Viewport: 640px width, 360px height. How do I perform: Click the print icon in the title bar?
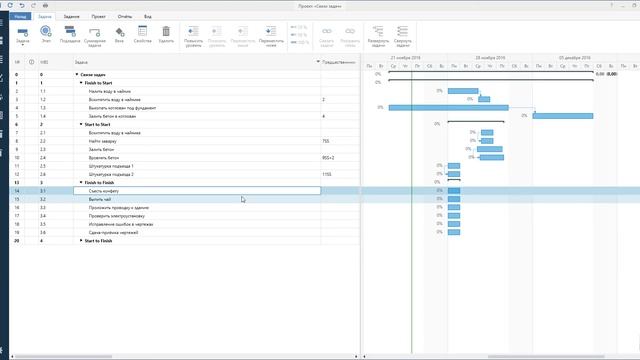45,5
